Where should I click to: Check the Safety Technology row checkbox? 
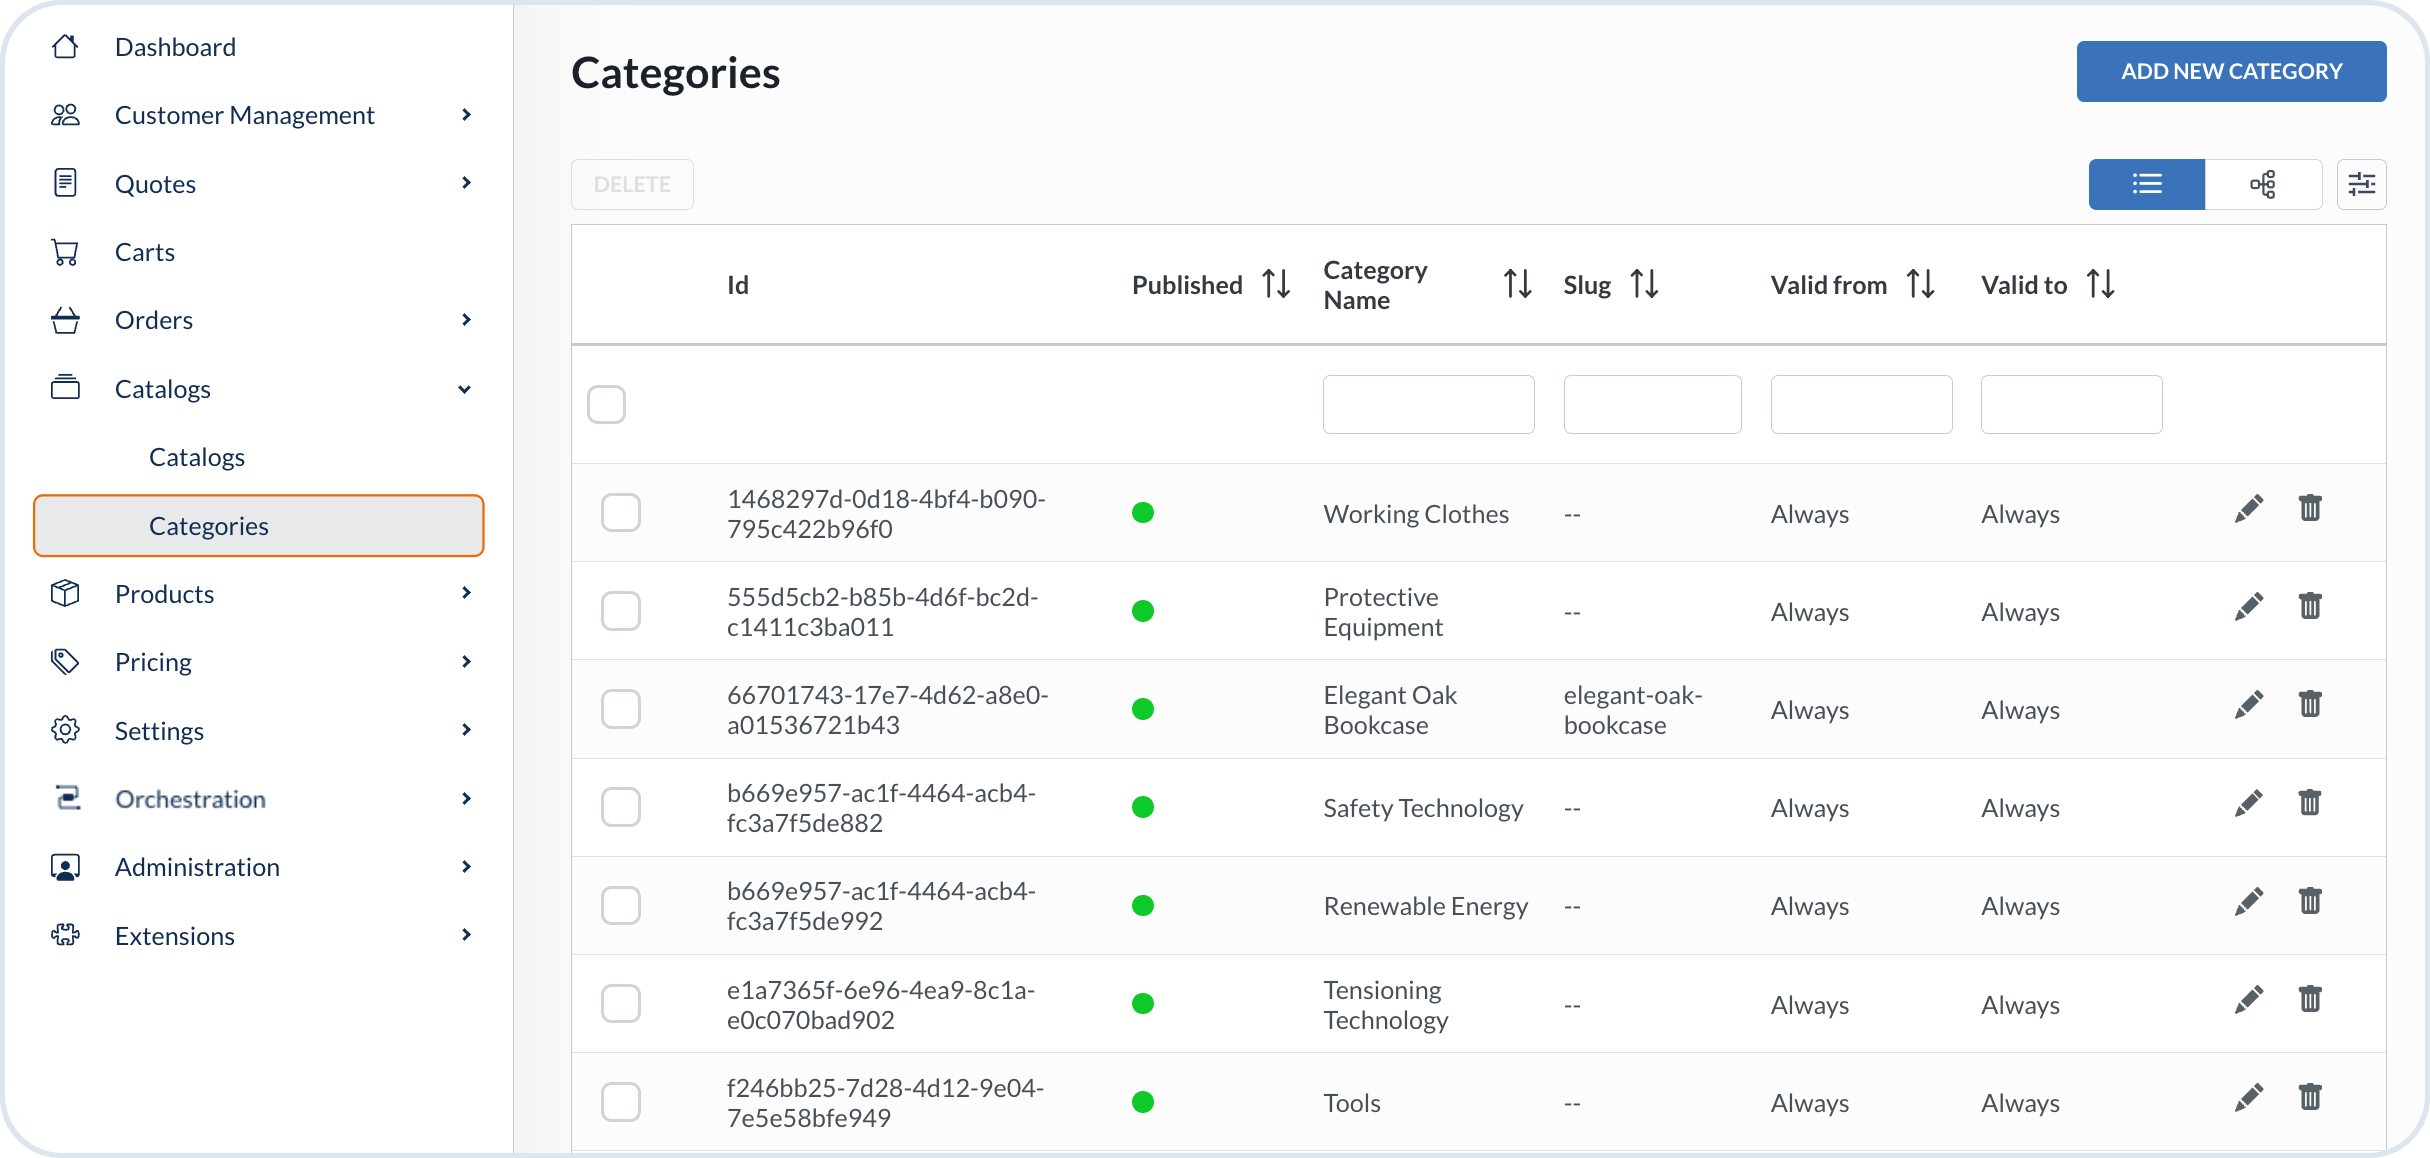coord(620,807)
